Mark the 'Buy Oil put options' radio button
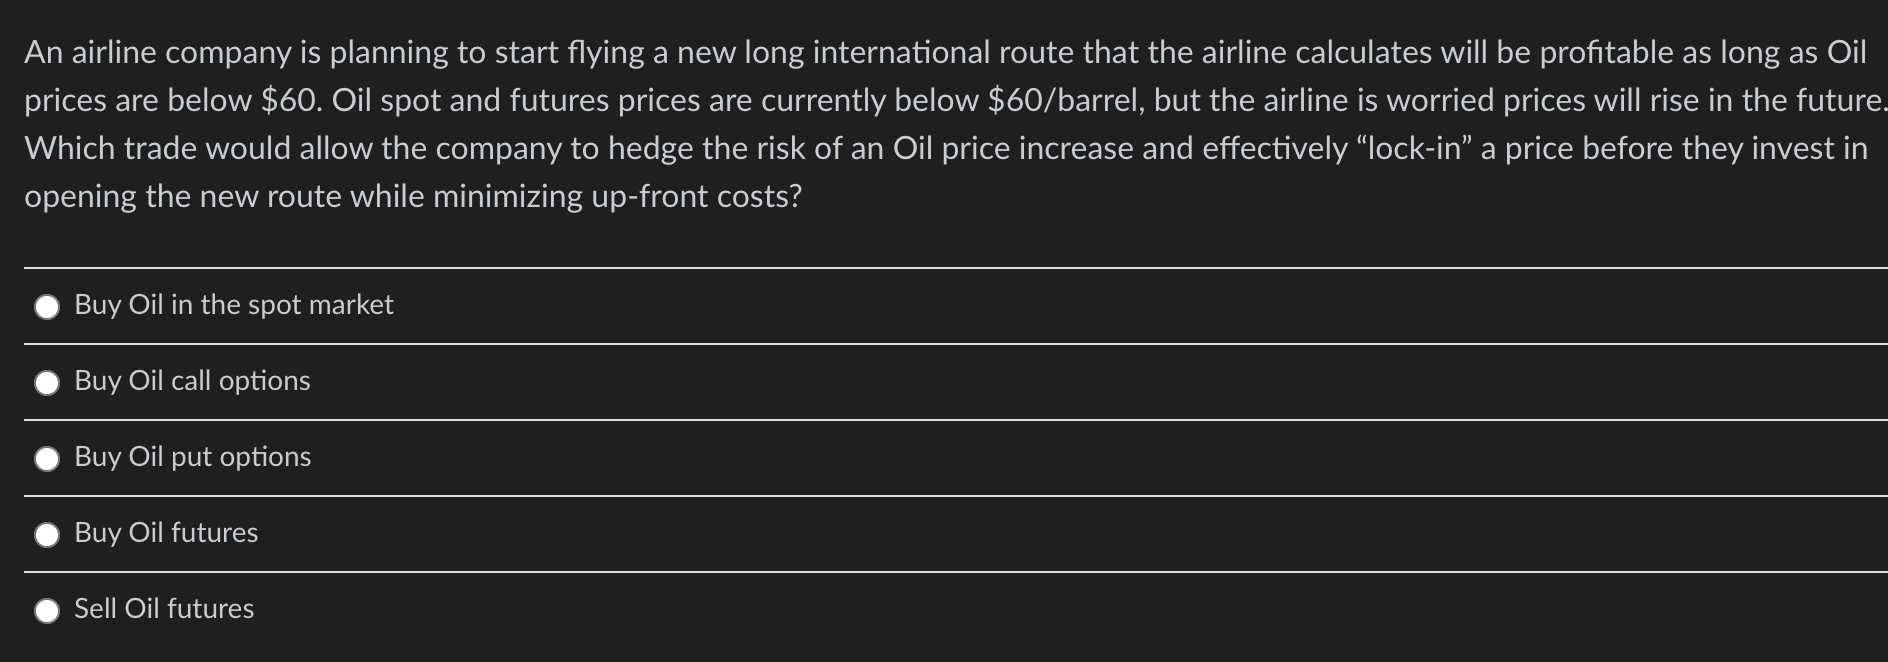Image resolution: width=1888 pixels, height=662 pixels. pos(47,459)
